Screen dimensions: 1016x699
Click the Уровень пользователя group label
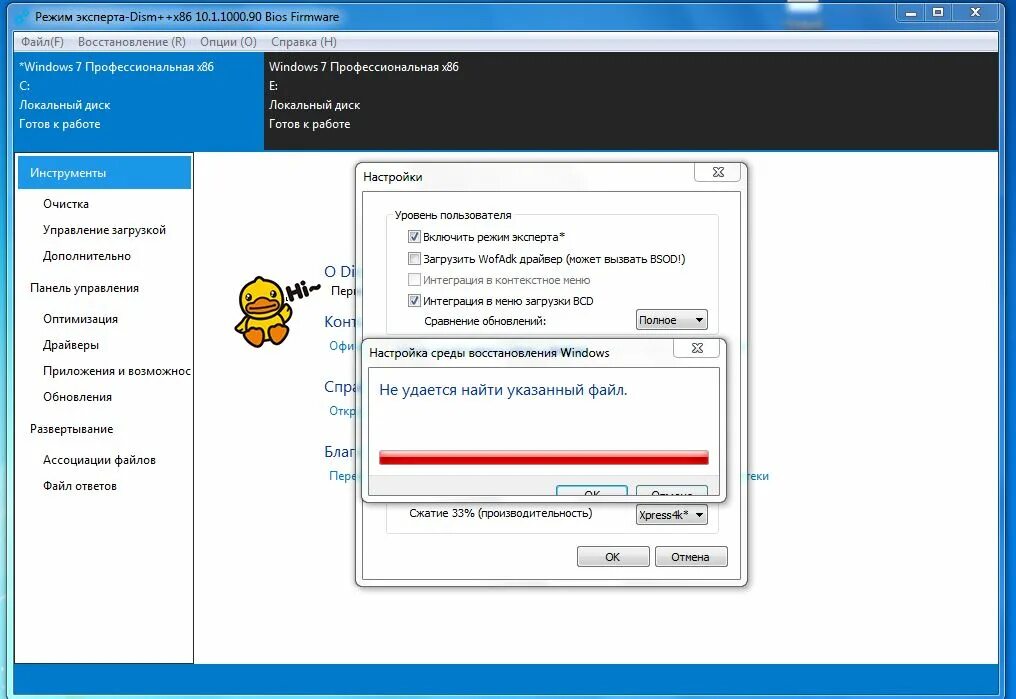point(453,215)
